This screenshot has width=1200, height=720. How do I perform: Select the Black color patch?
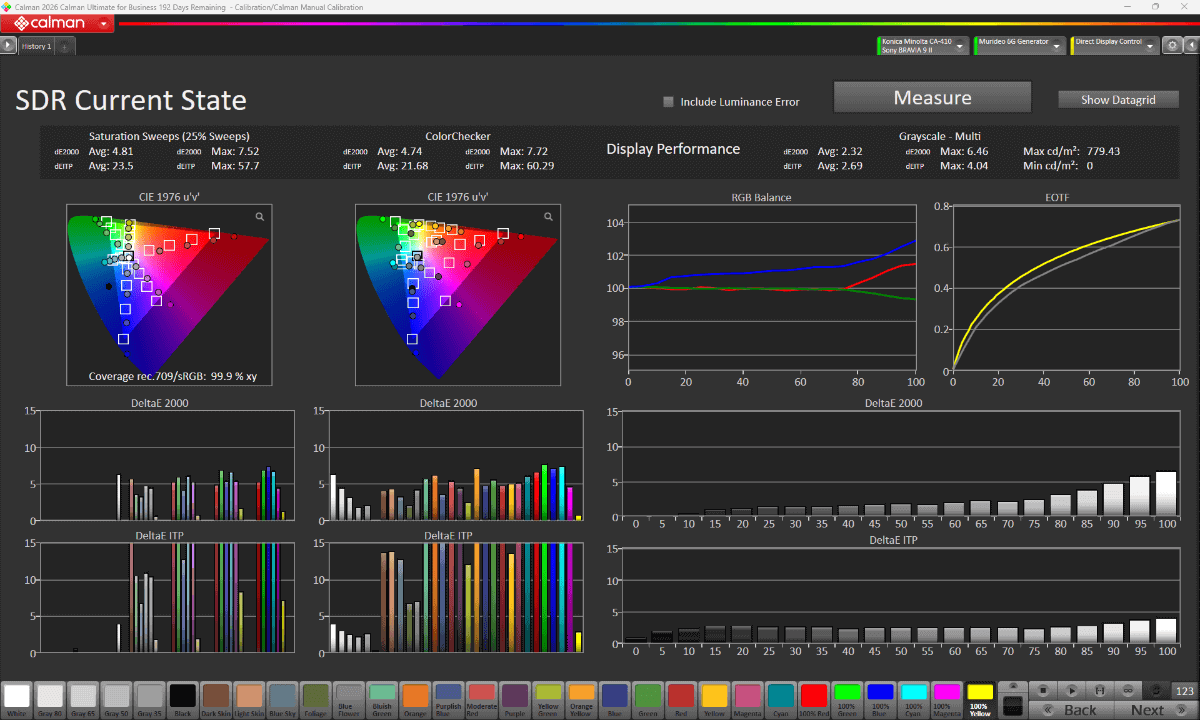tap(182, 699)
